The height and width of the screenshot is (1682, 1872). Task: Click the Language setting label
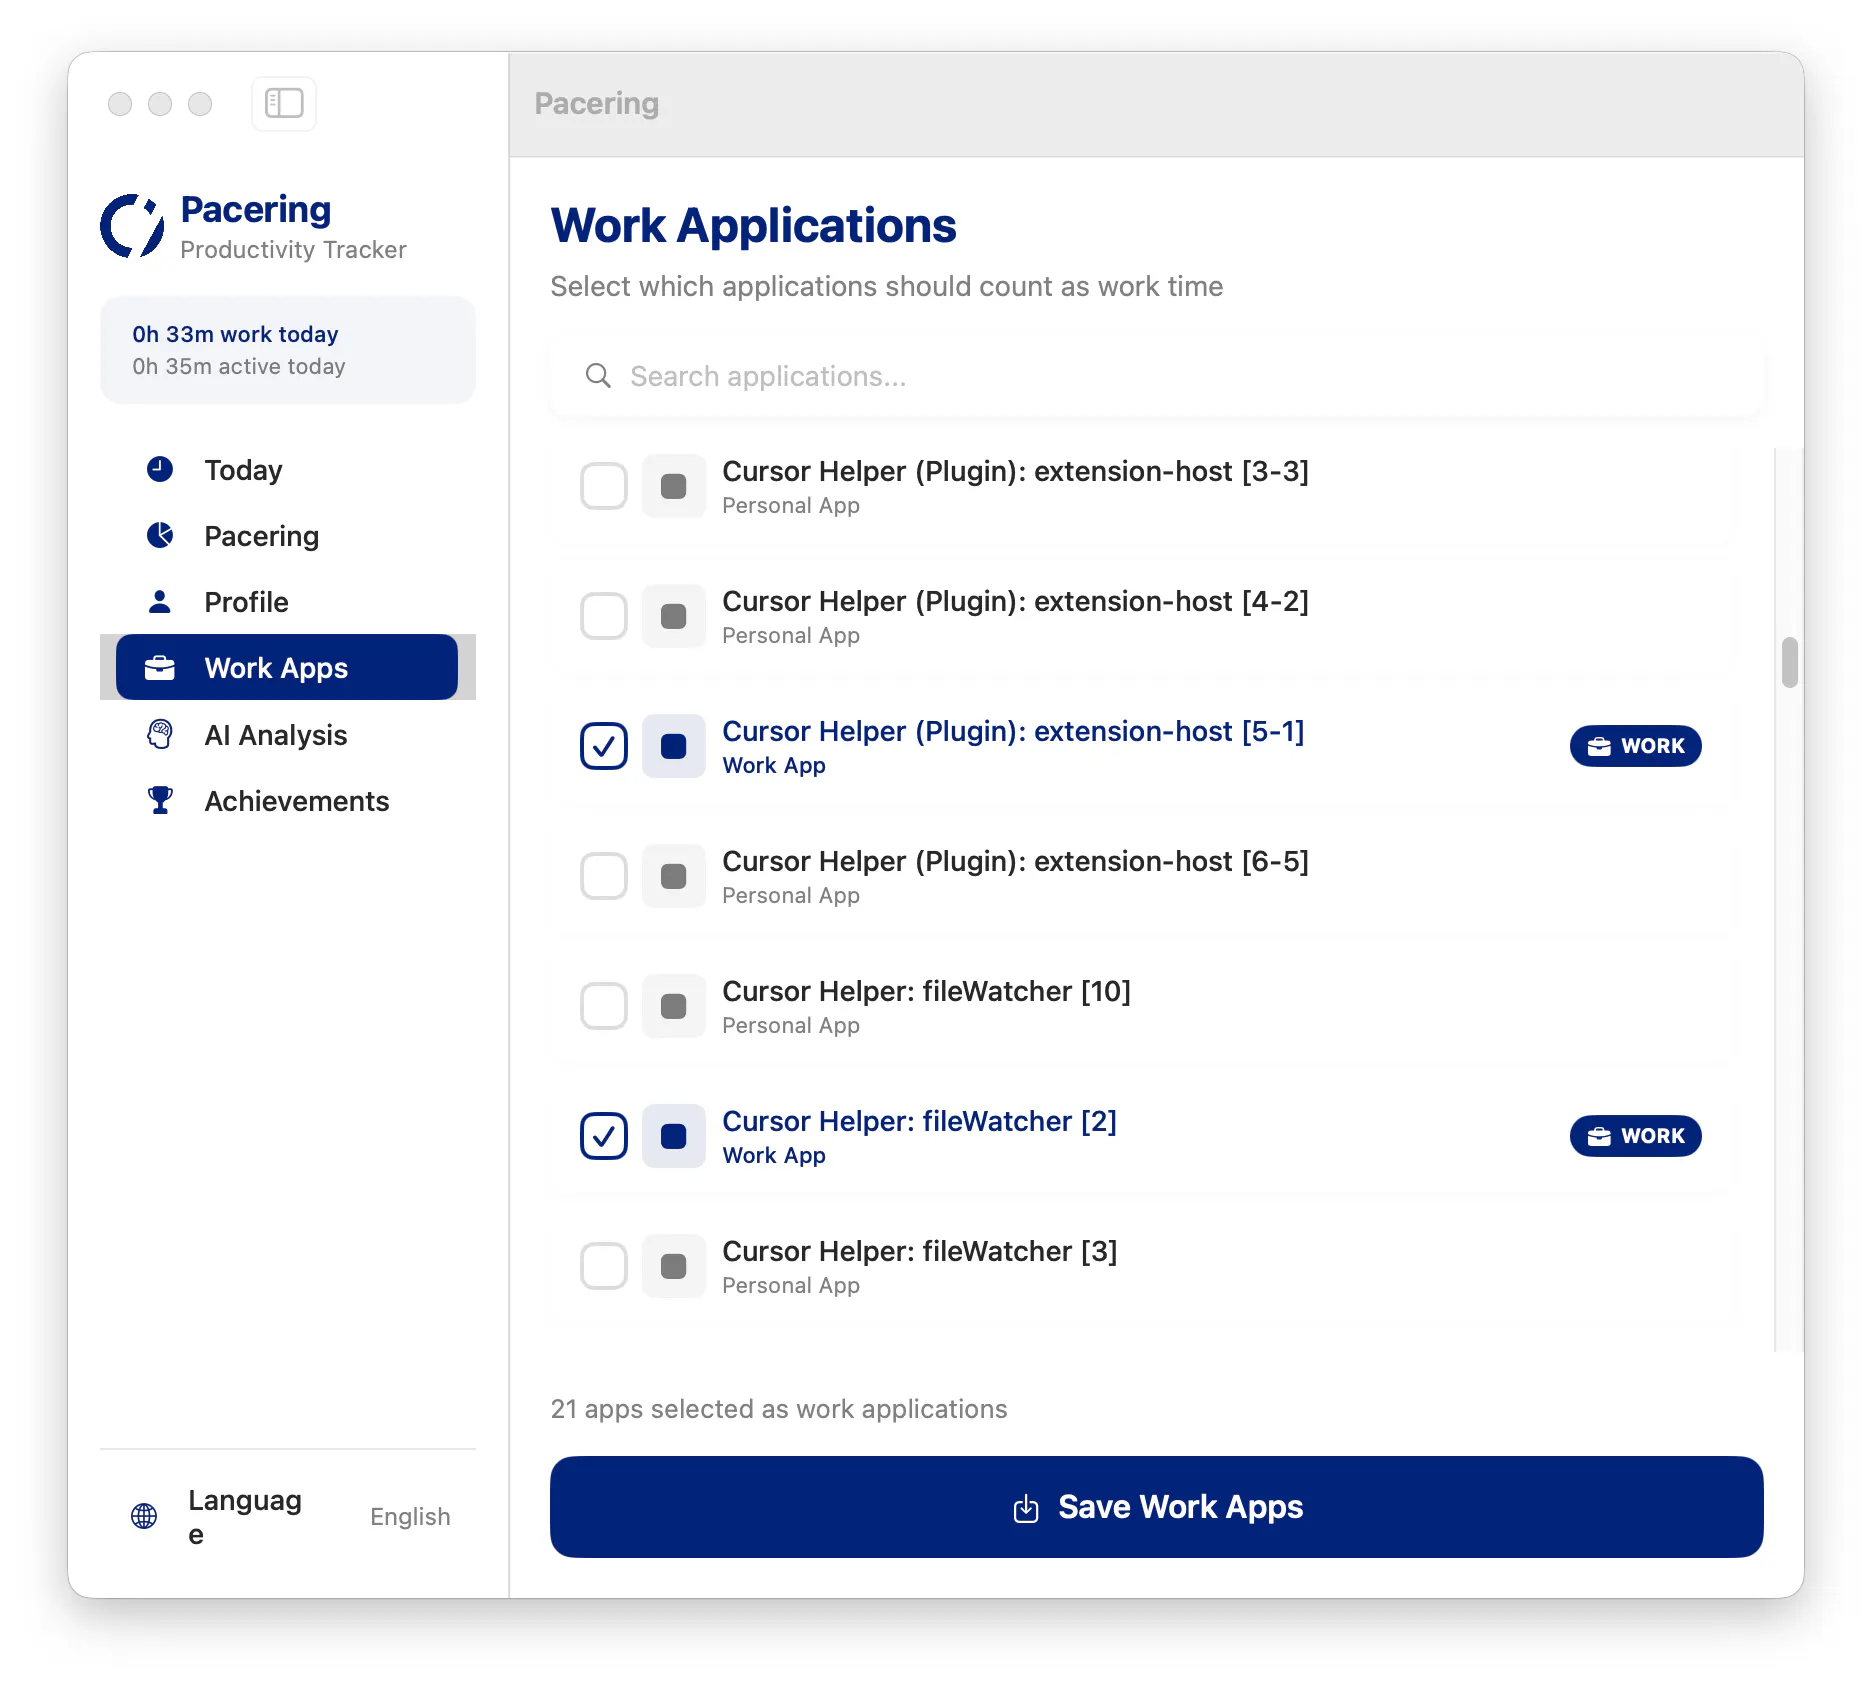[x=245, y=1516]
